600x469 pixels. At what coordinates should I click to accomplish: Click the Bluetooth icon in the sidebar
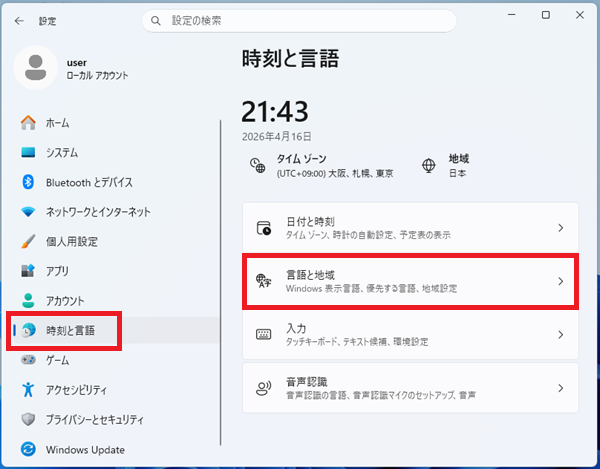(28, 182)
